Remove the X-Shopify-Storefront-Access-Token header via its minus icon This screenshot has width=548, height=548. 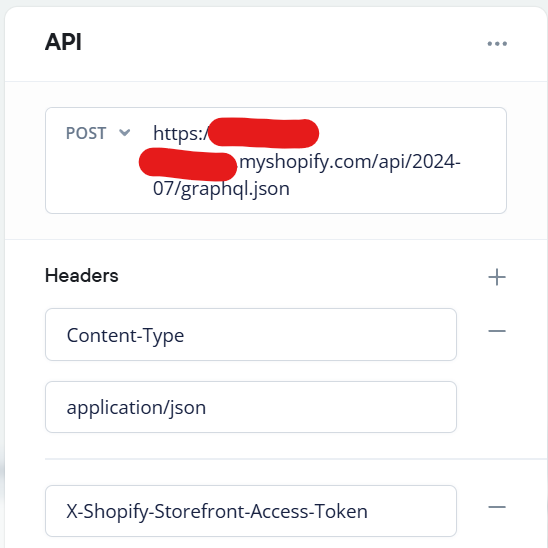[x=497, y=507]
